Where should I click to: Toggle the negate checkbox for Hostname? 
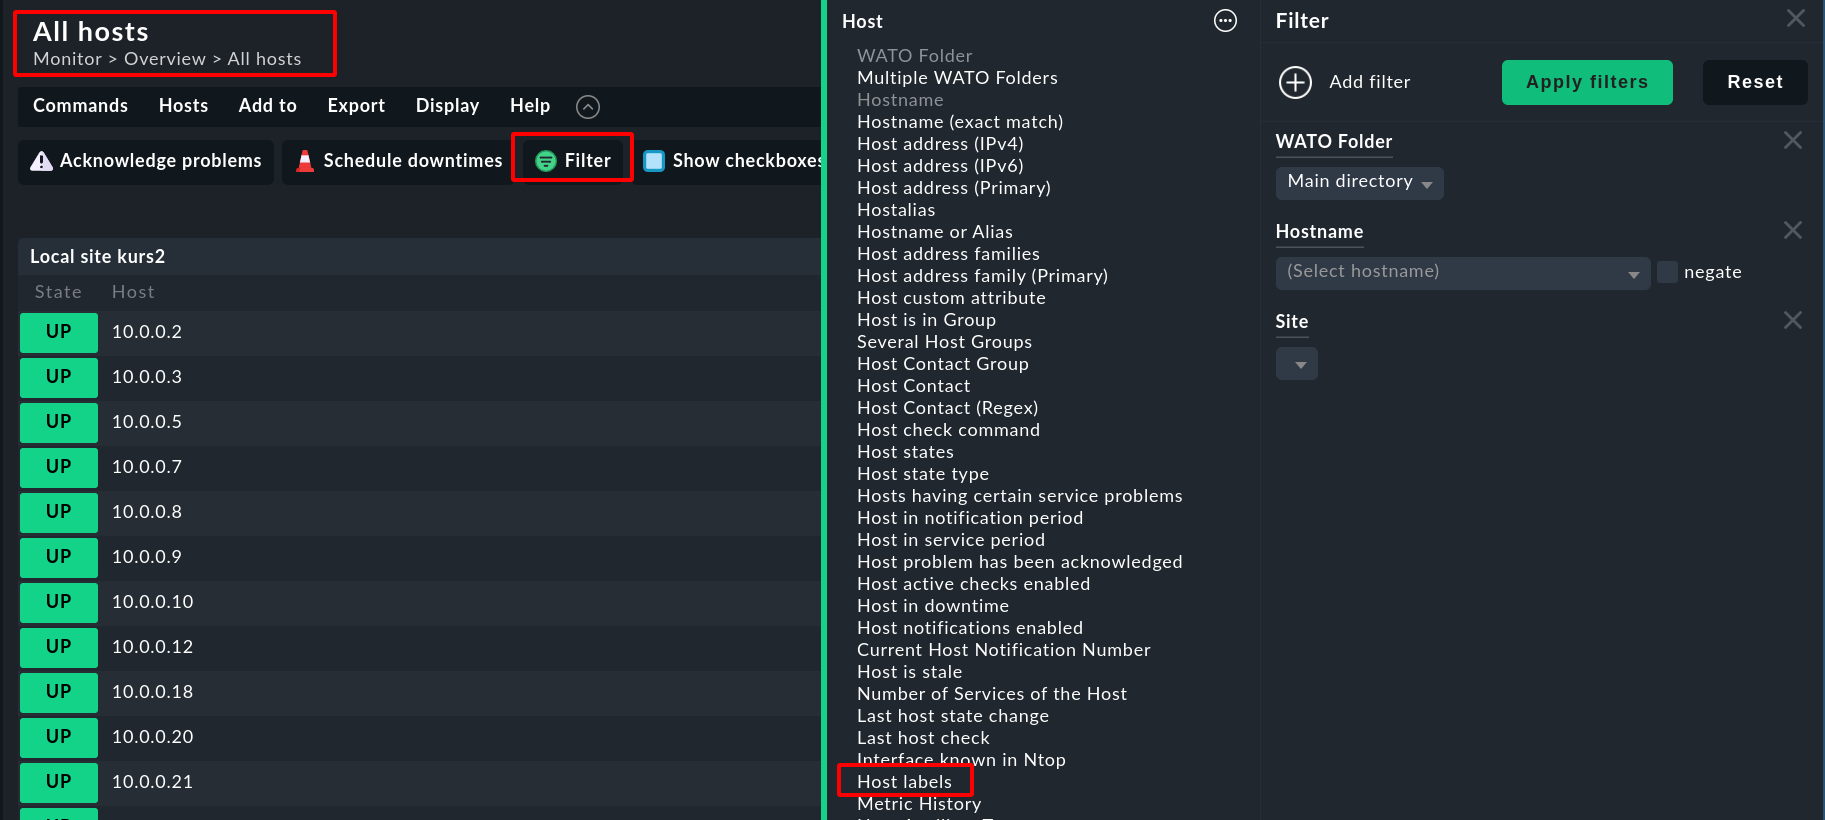(1667, 272)
